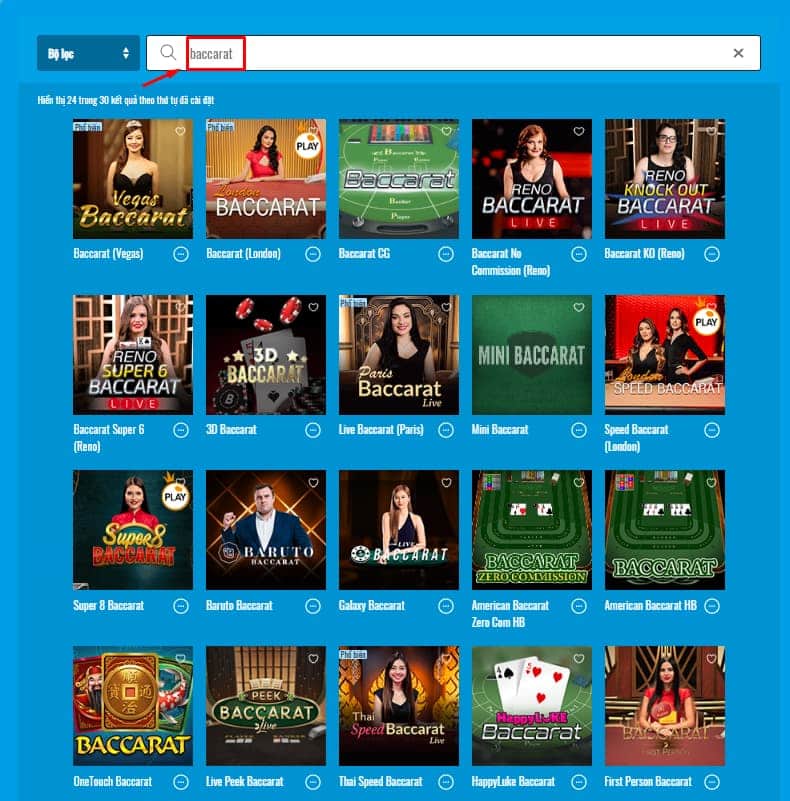Favorite Baccarat CG with the heart icon

tap(446, 131)
